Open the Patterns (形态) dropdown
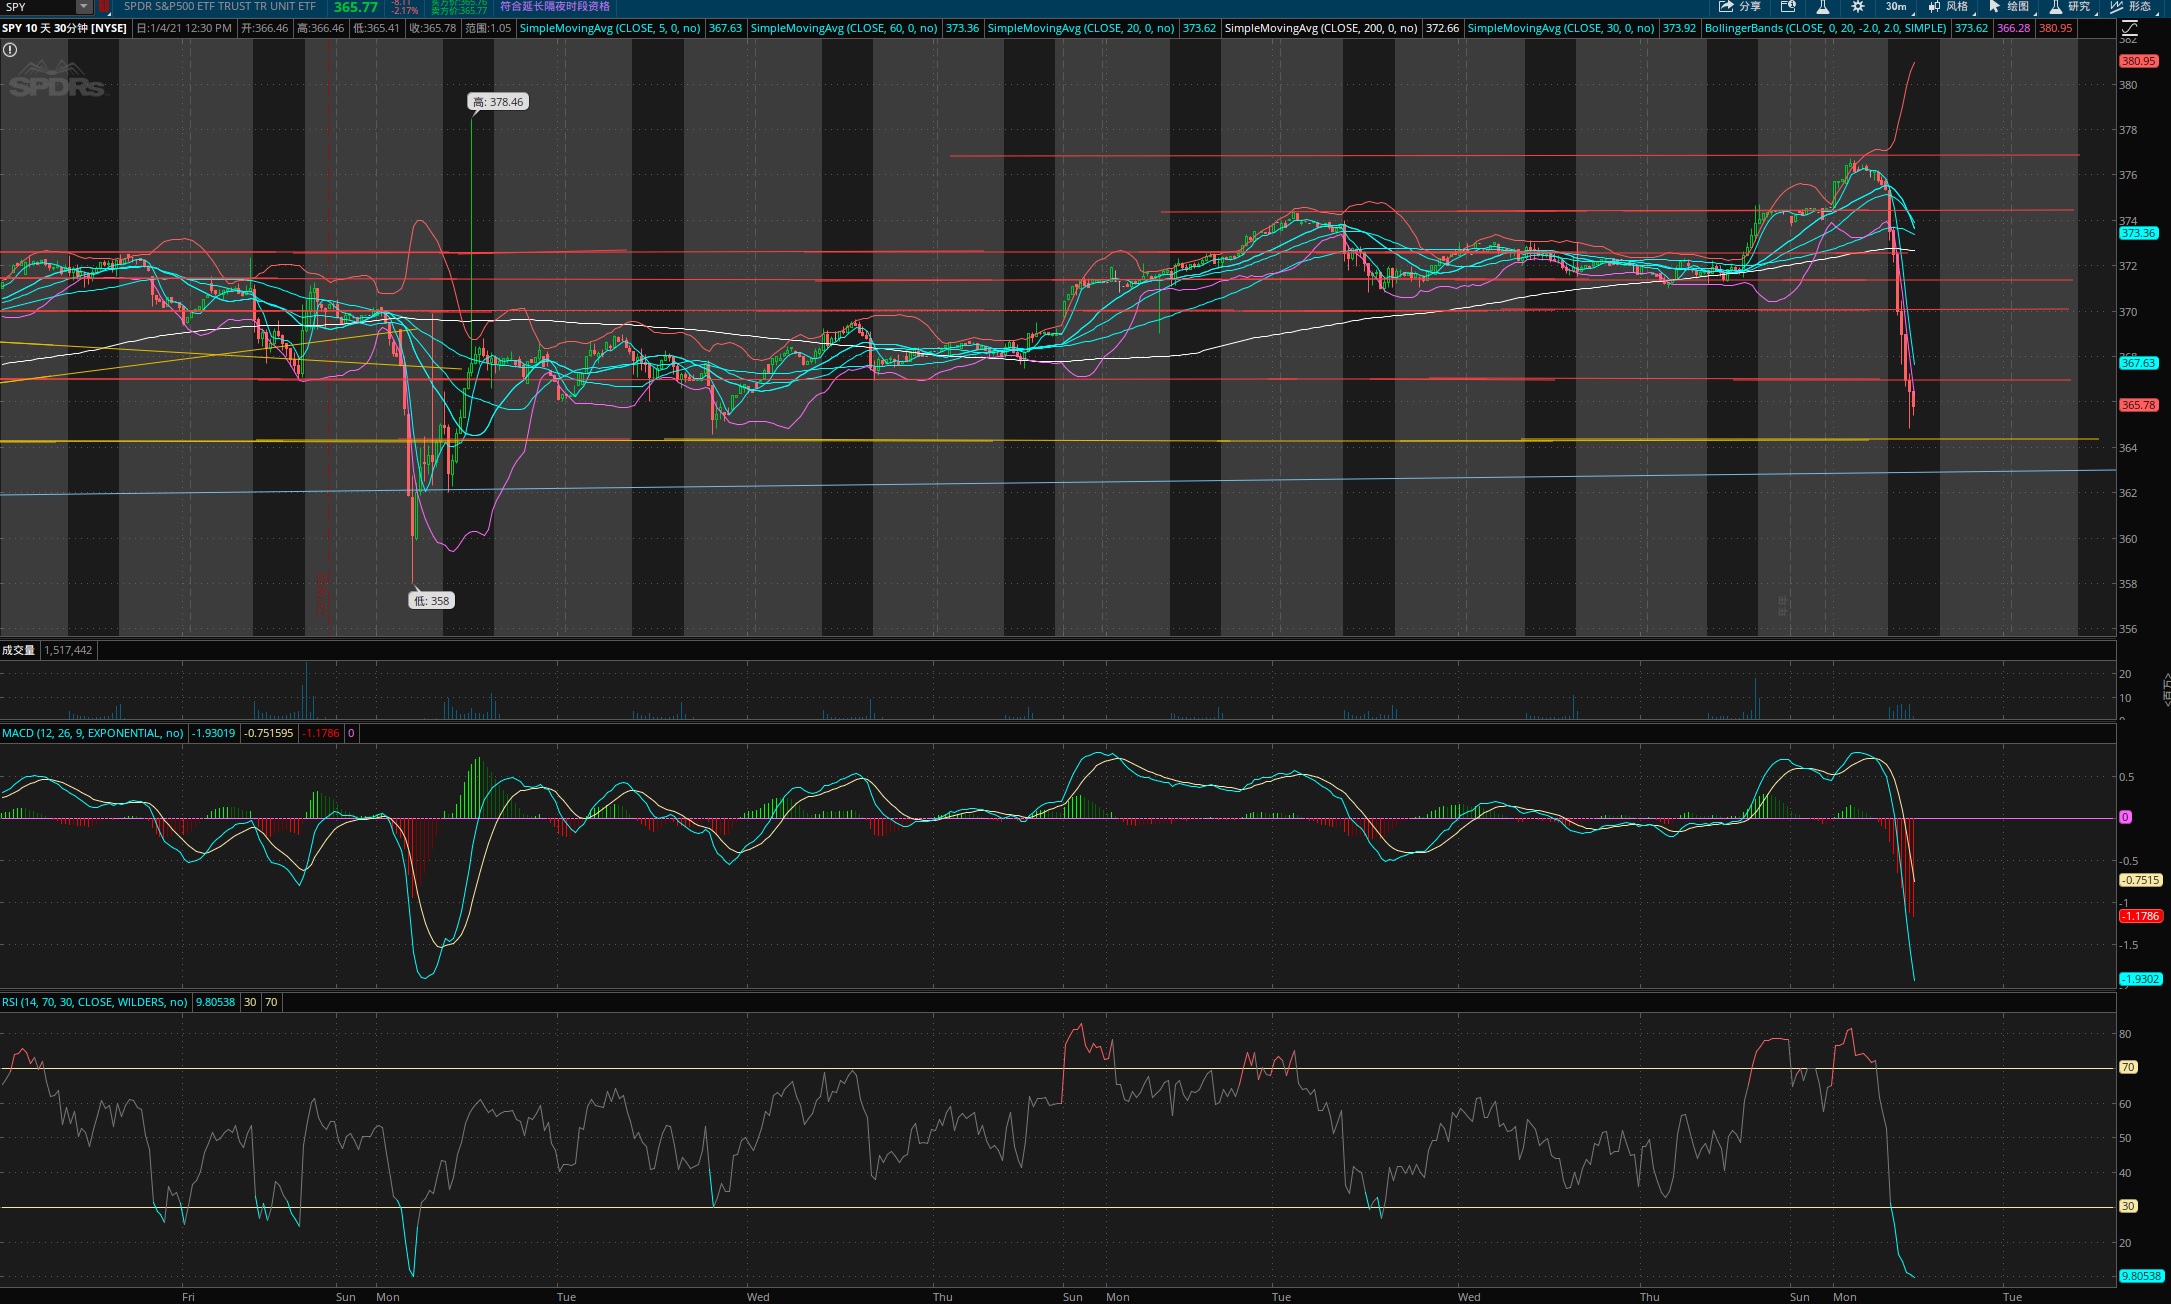 click(x=2131, y=7)
